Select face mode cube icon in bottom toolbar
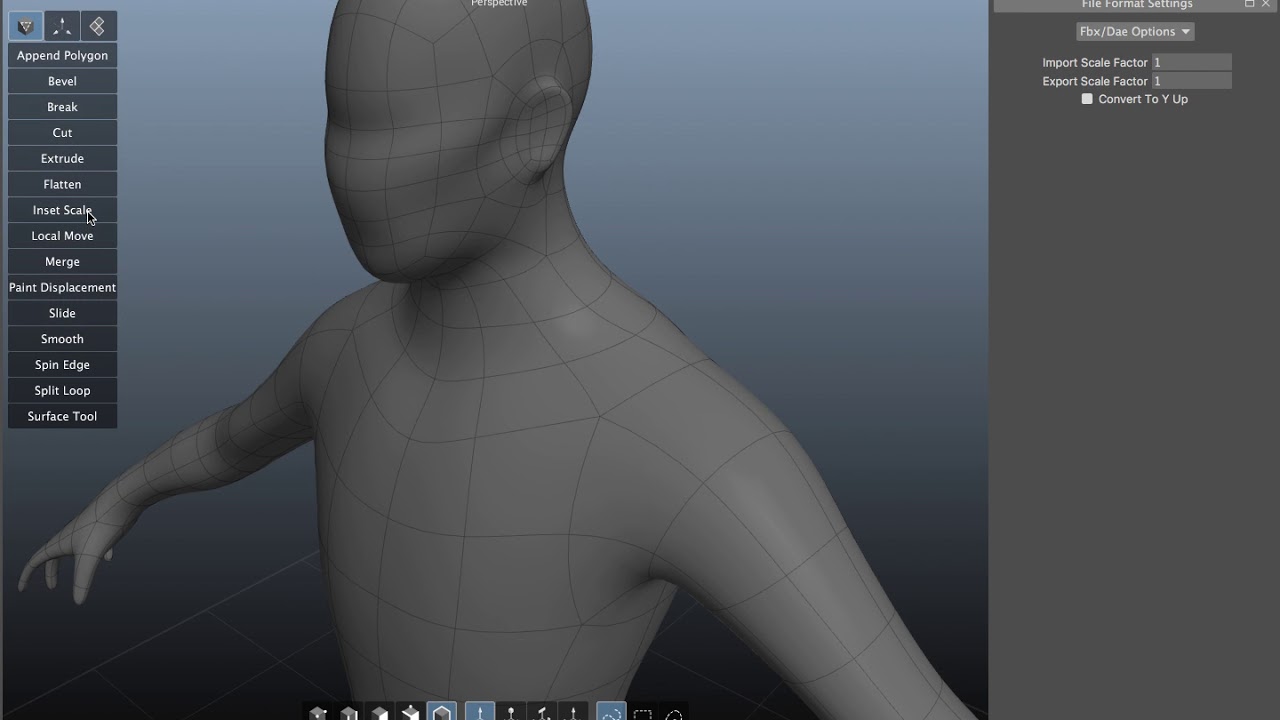 [x=380, y=713]
